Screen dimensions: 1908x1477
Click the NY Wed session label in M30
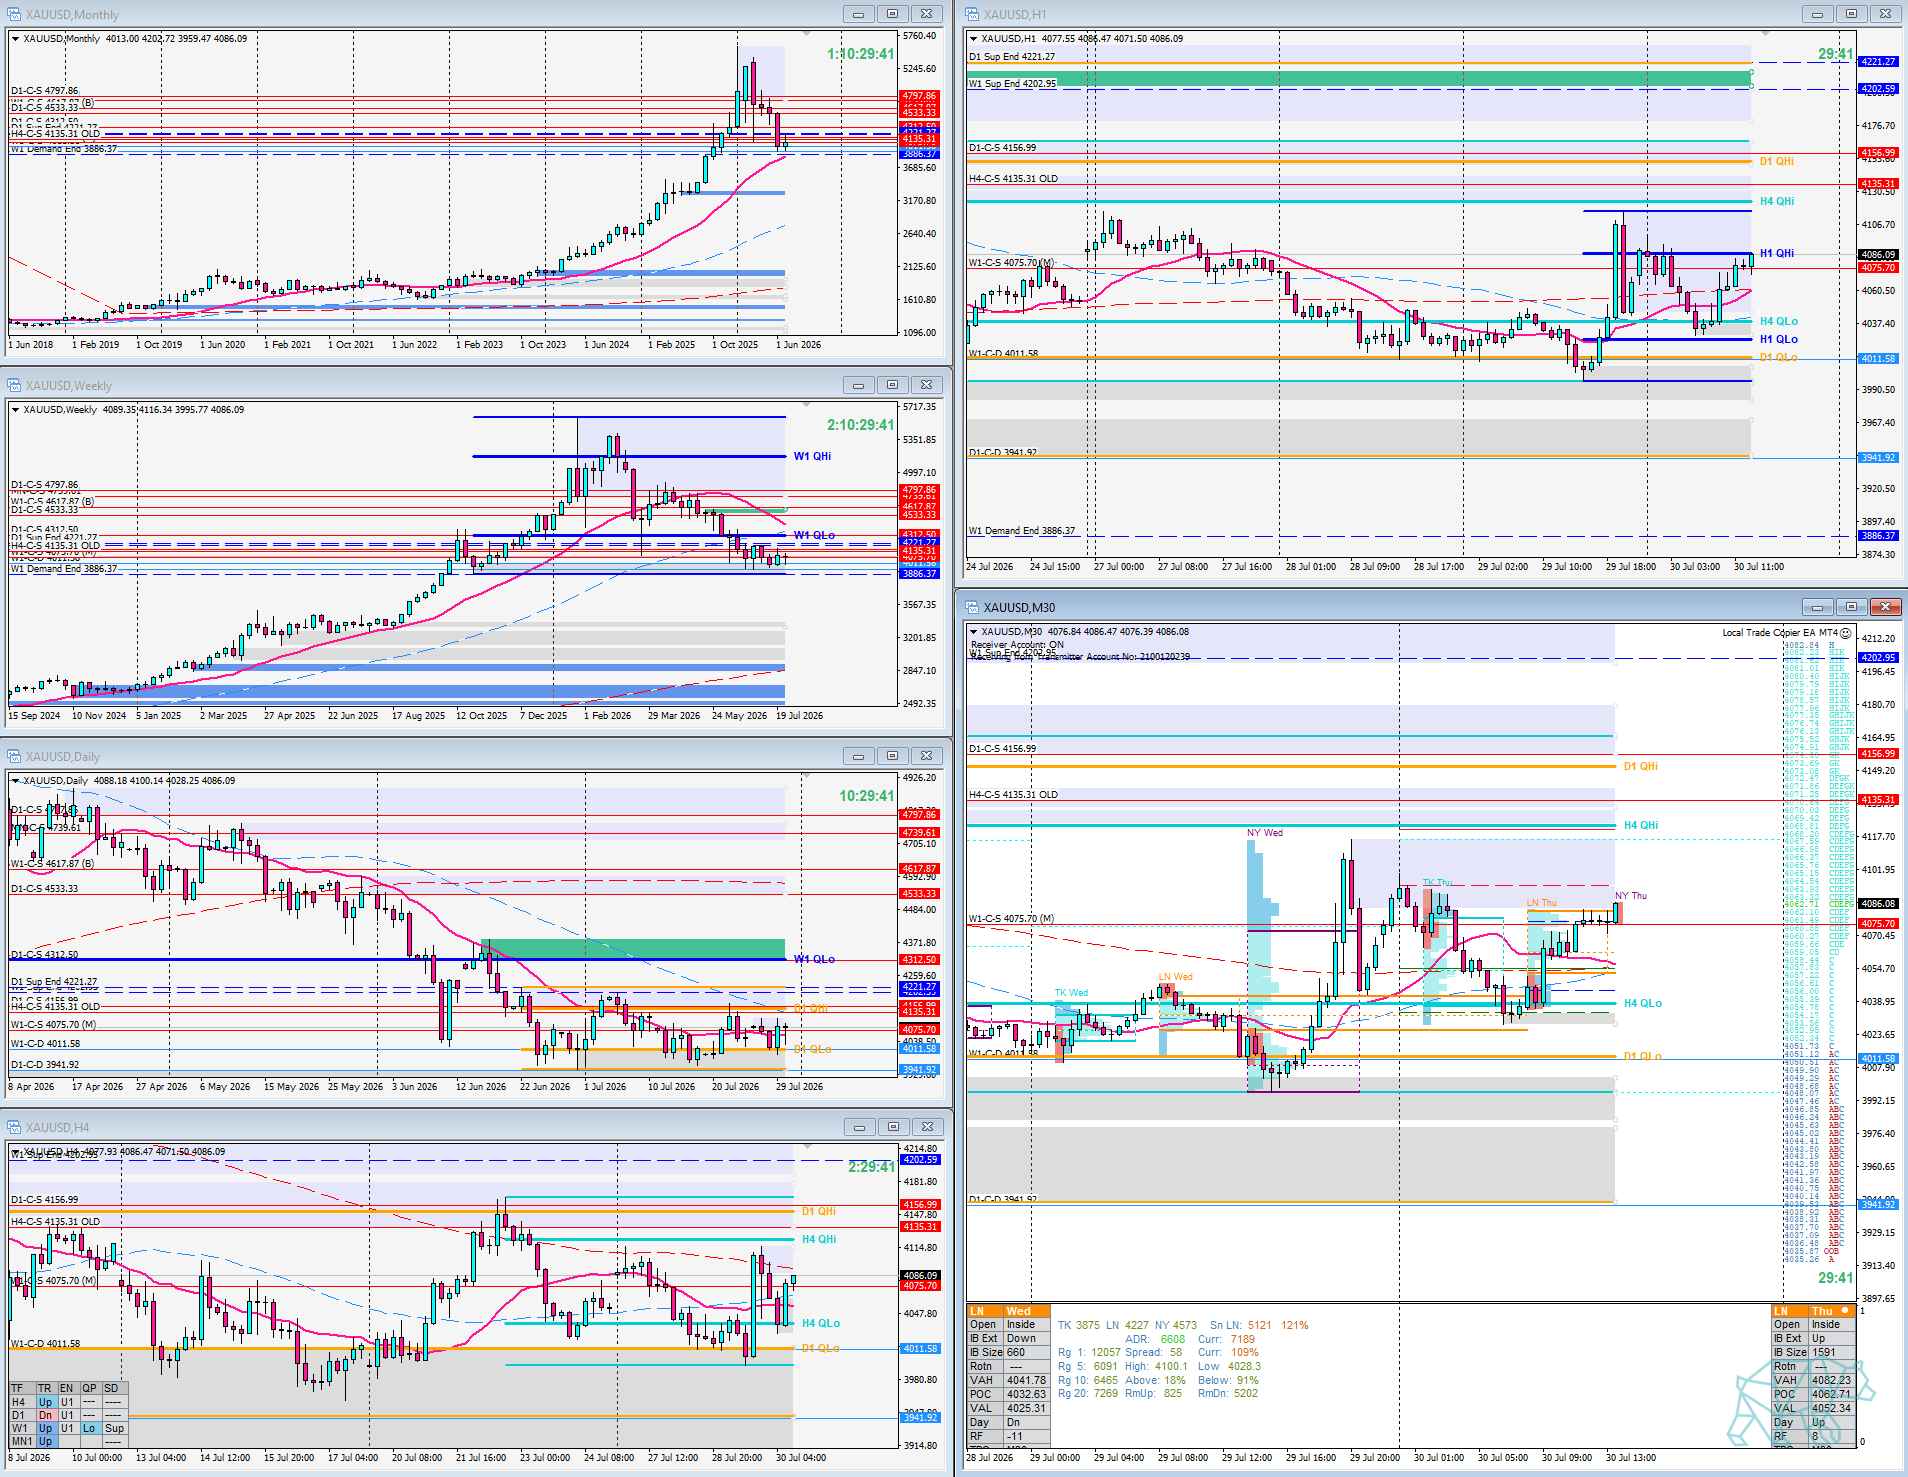[x=1264, y=833]
